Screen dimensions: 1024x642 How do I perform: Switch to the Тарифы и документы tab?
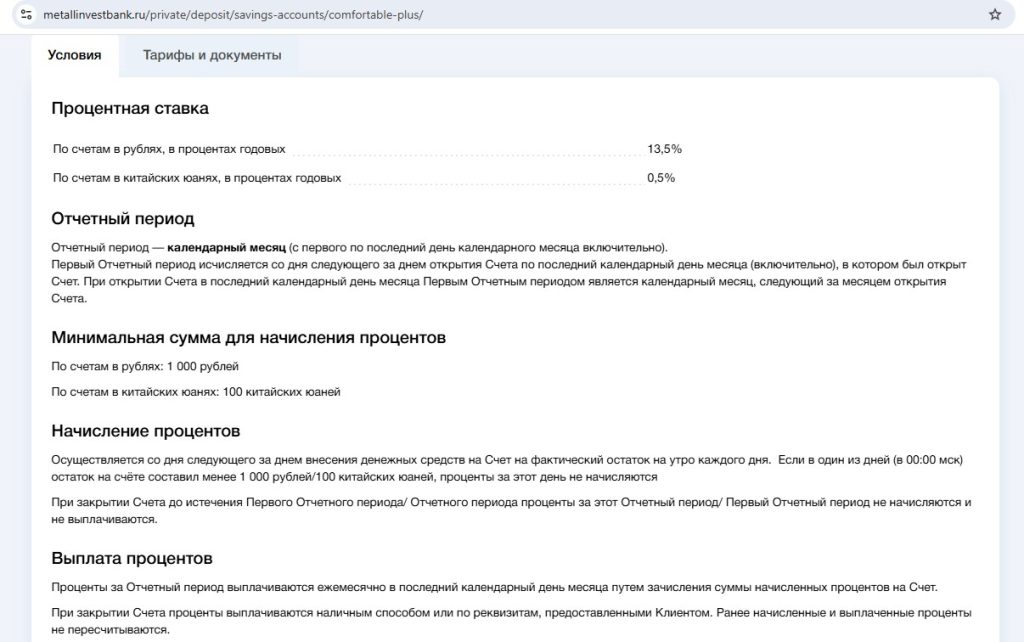(212, 55)
